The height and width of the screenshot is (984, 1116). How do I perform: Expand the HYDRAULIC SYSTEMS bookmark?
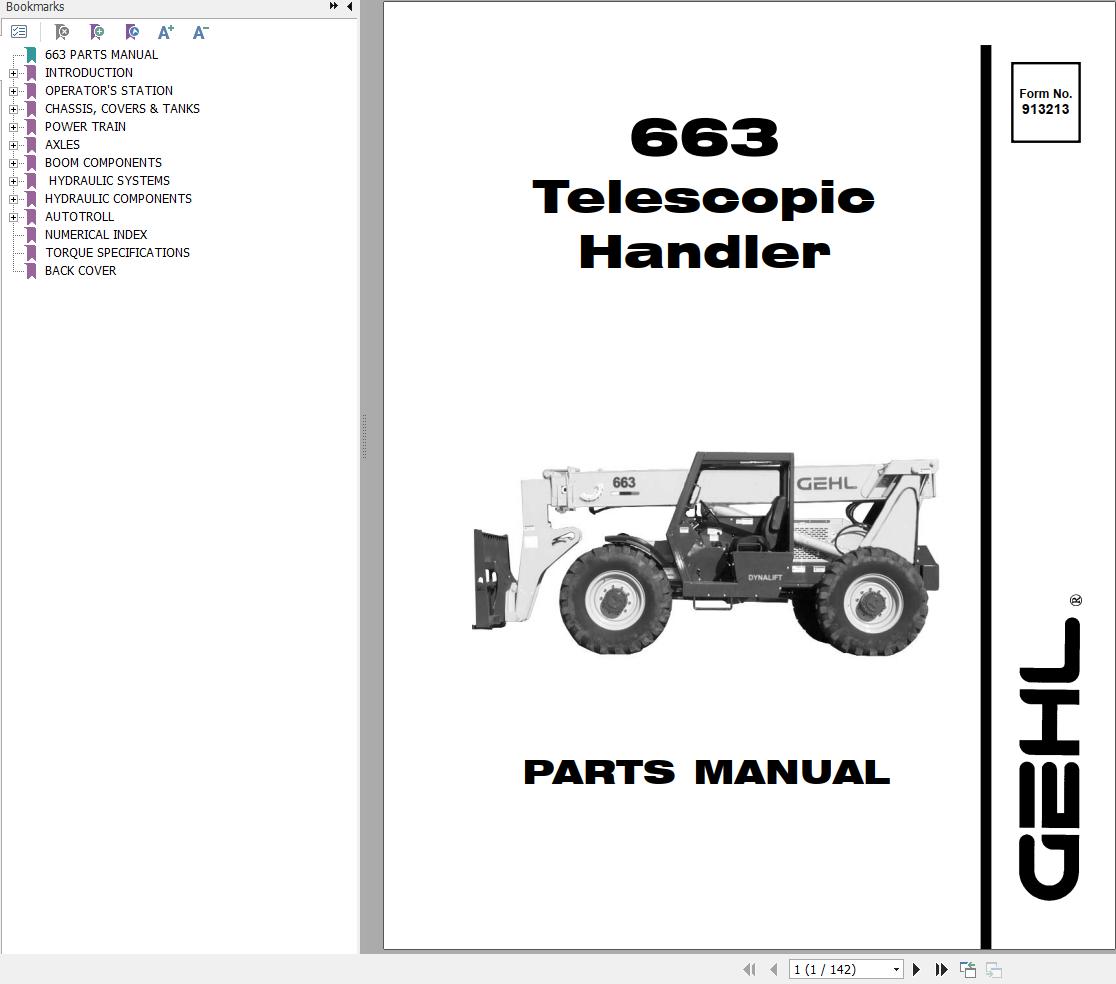[x=13, y=181]
